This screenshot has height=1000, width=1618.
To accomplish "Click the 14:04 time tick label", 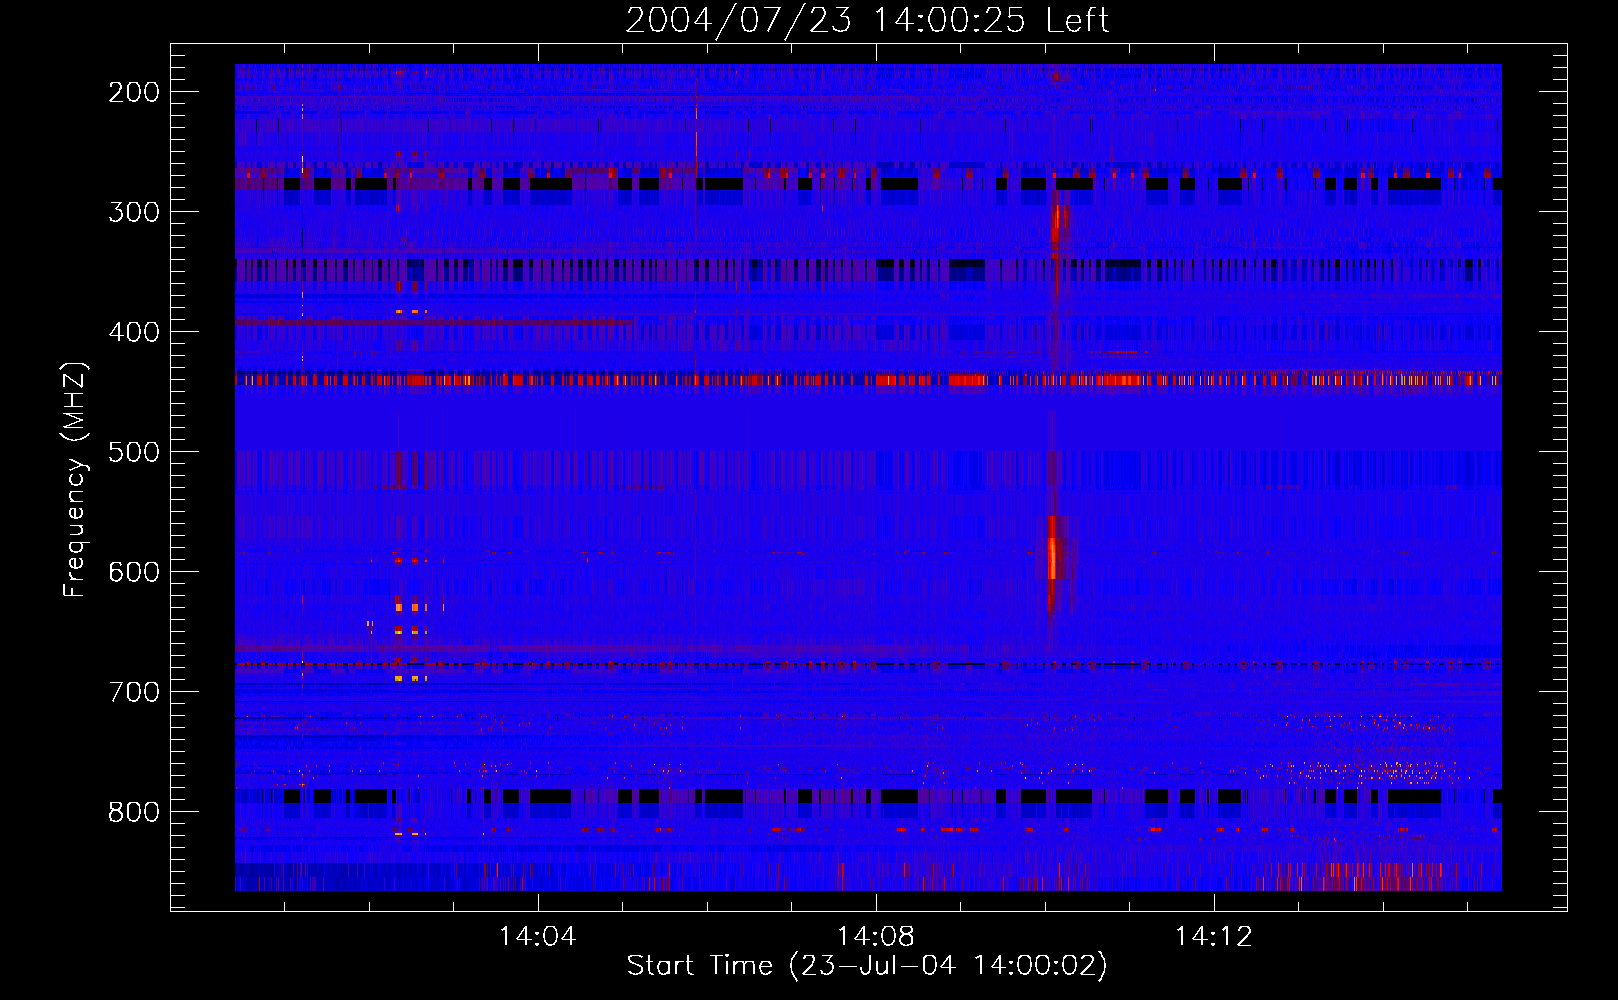I will [538, 937].
